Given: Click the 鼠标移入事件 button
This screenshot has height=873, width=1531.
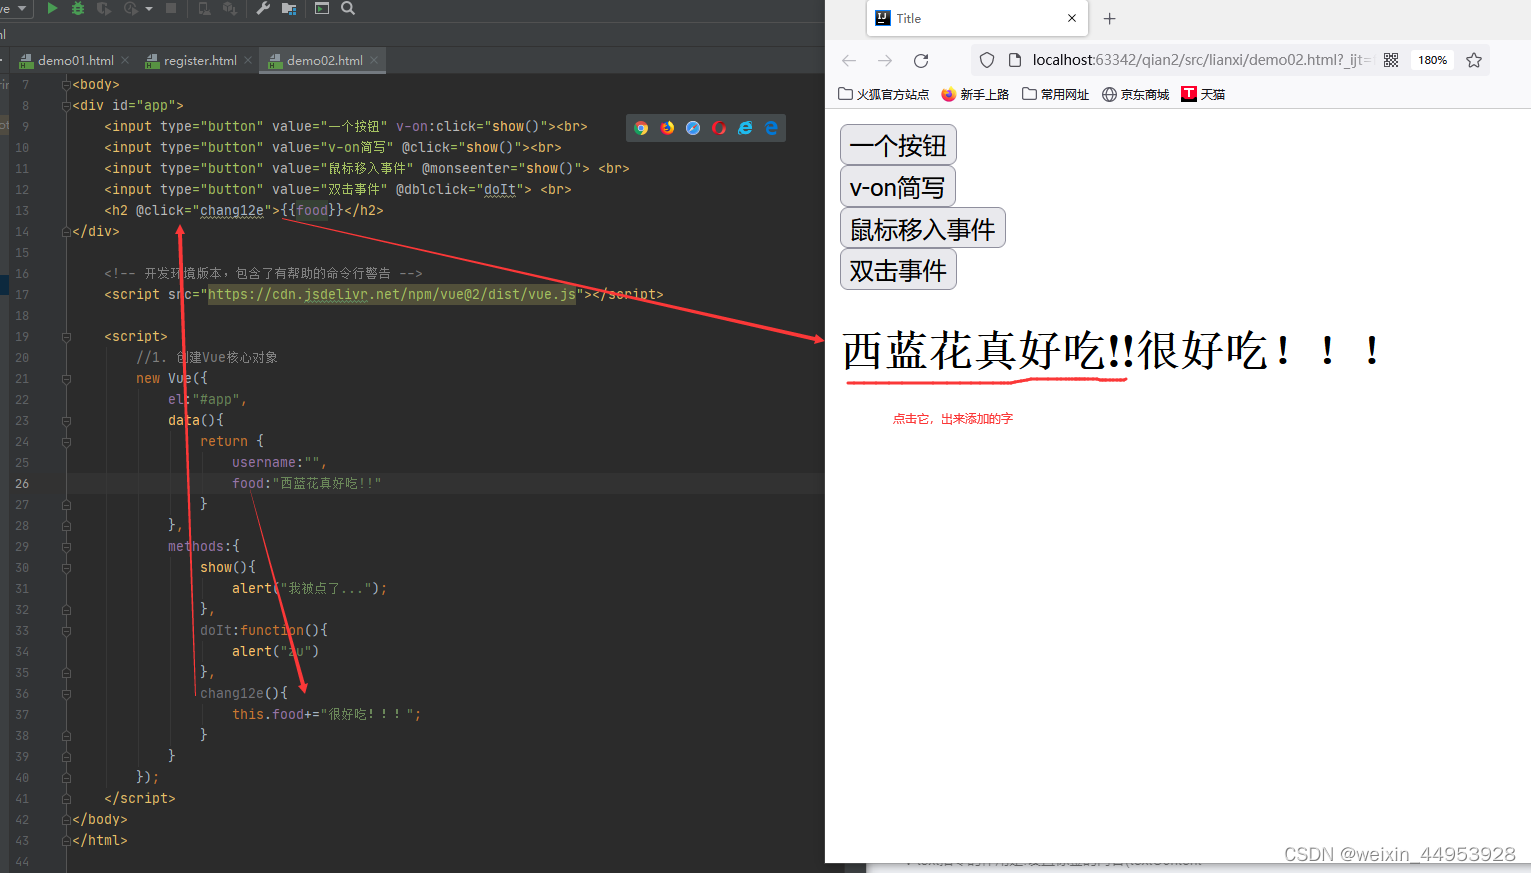Looking at the screenshot, I should [x=922, y=229].
